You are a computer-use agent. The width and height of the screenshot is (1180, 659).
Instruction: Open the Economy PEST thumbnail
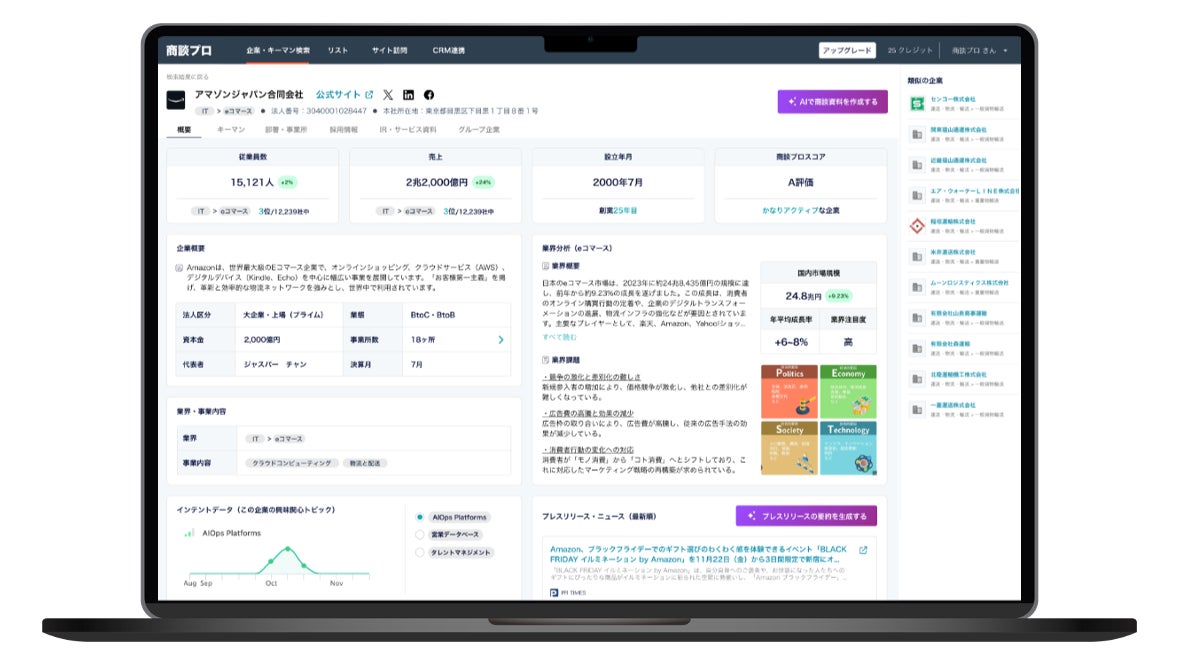coord(848,392)
